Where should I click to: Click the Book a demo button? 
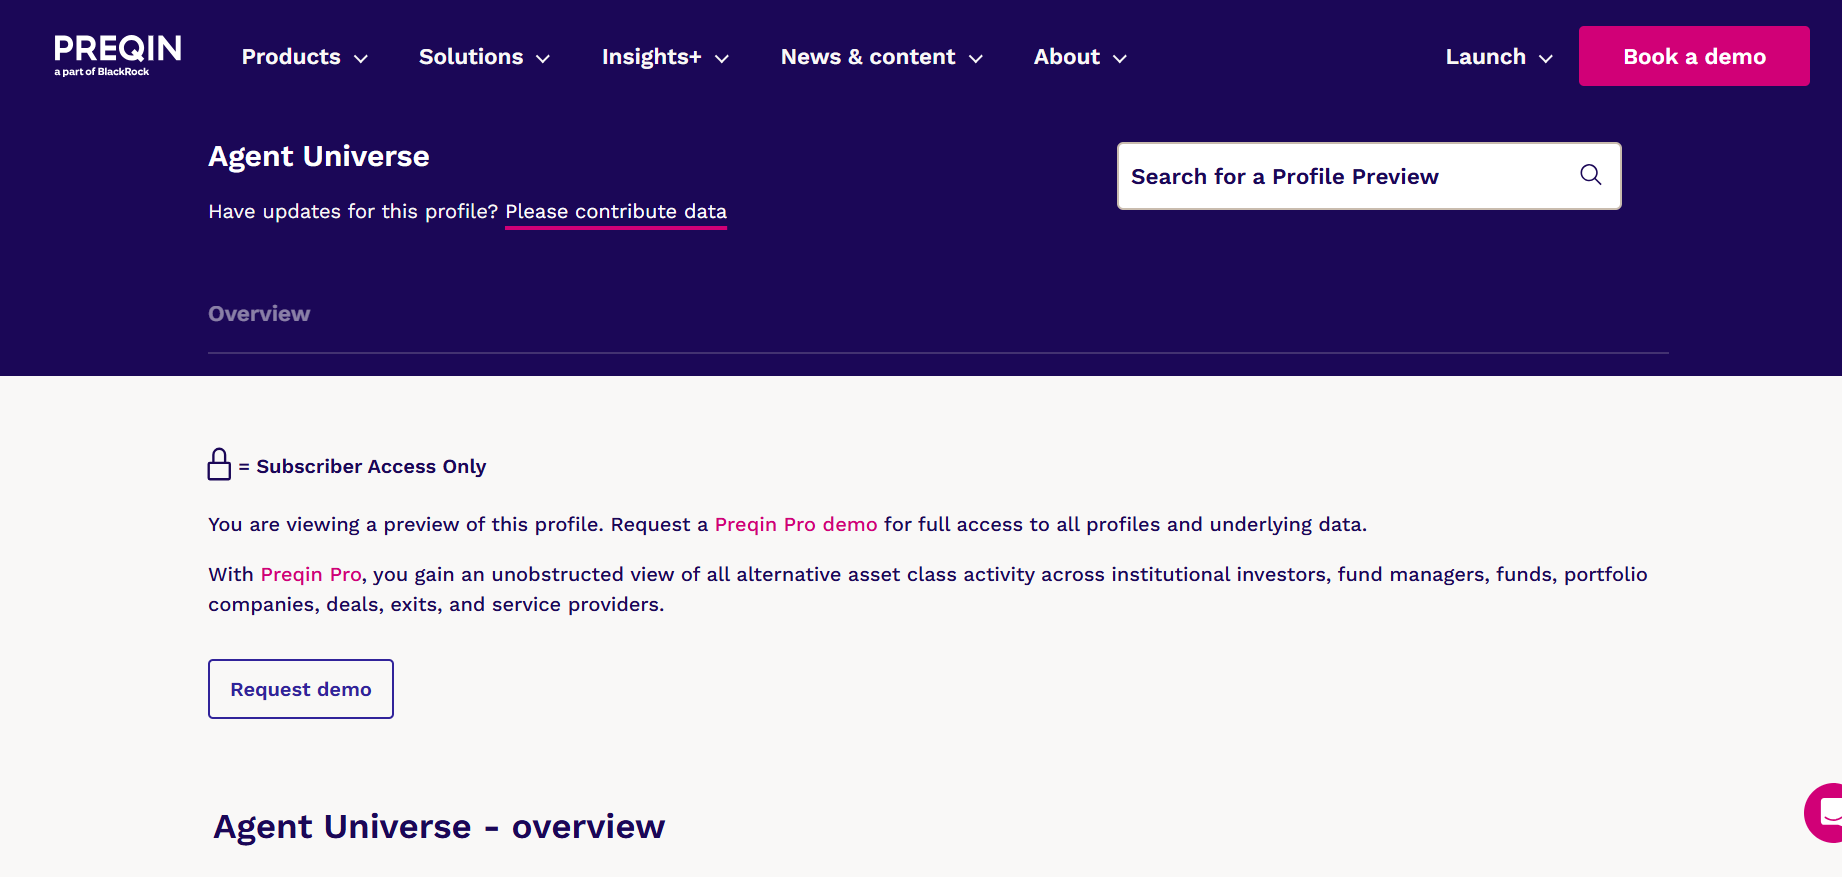point(1694,56)
